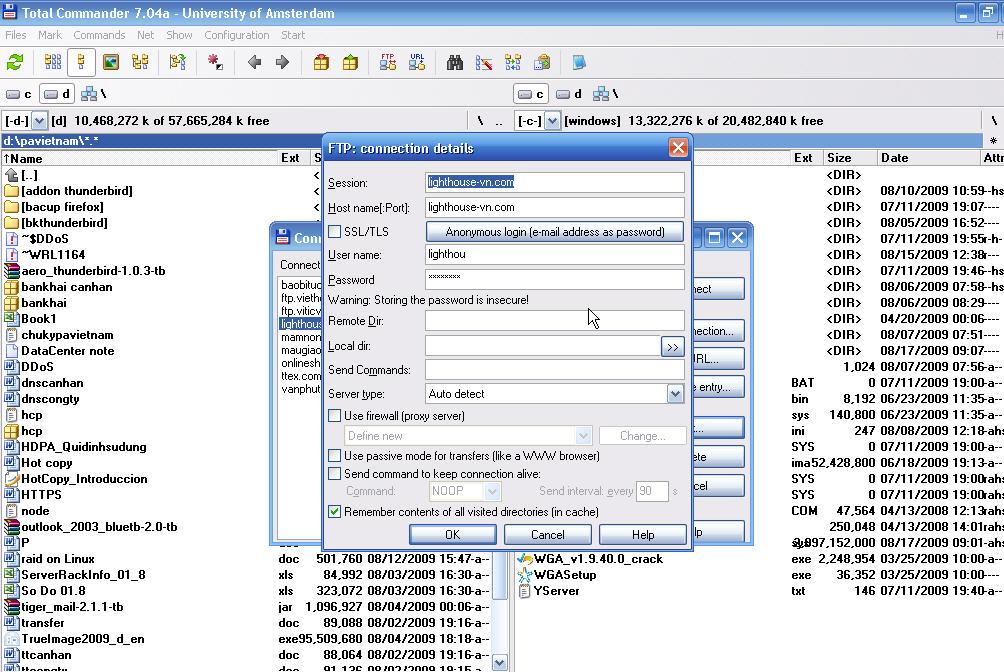Uncheck Remember contents of all visited directories
The width and height of the screenshot is (1004, 672).
click(x=334, y=511)
